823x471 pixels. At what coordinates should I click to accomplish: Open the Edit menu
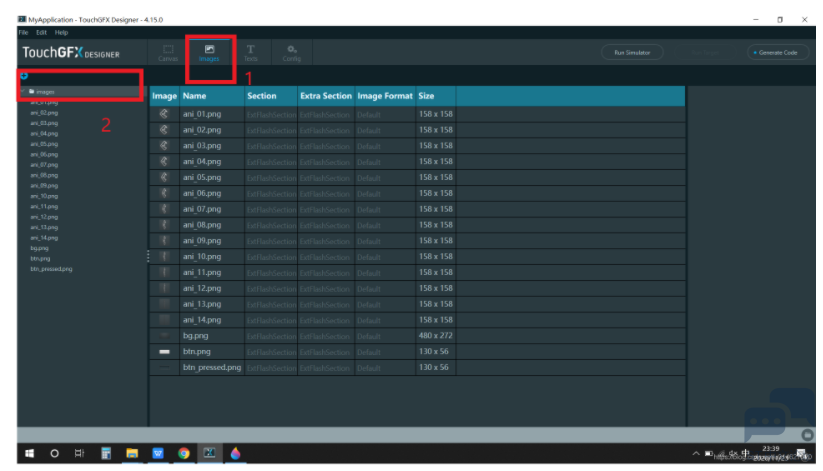(41, 33)
